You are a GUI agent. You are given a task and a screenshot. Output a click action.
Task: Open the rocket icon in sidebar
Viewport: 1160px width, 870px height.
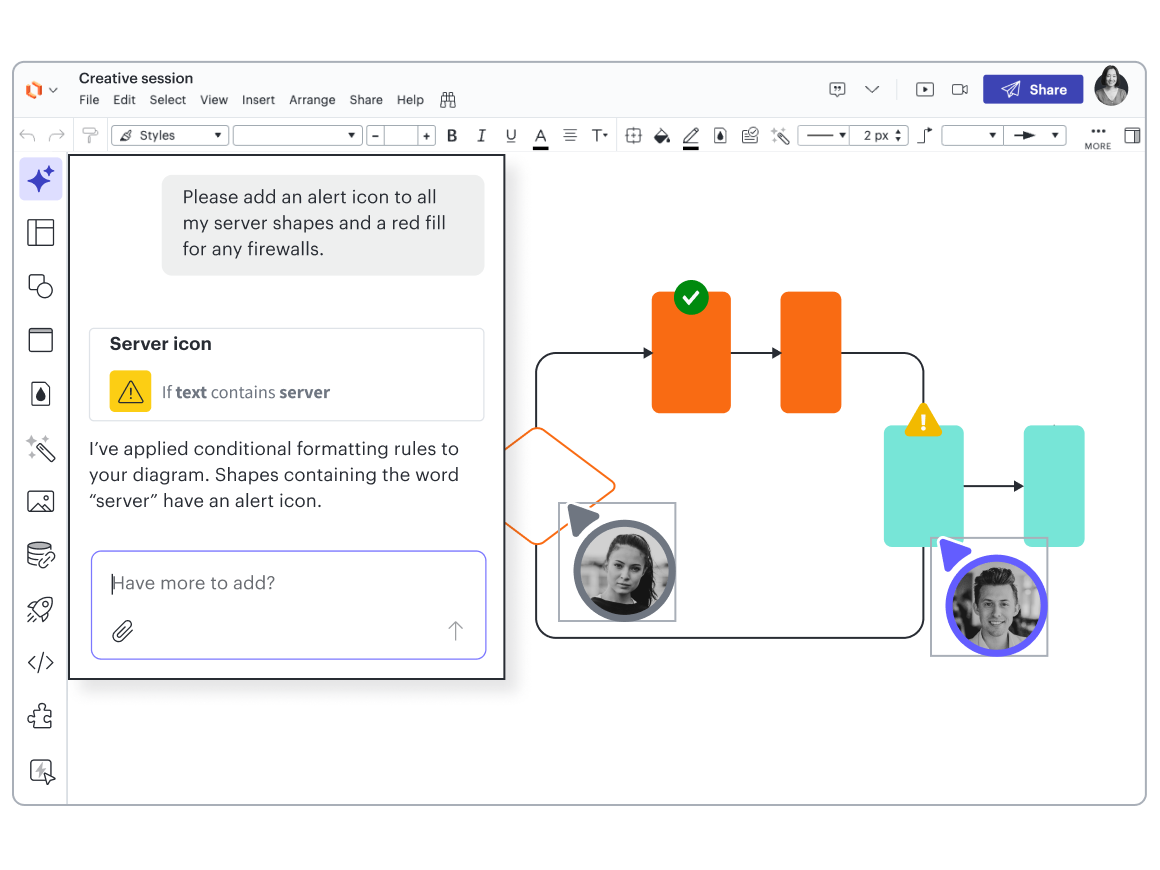[41, 609]
